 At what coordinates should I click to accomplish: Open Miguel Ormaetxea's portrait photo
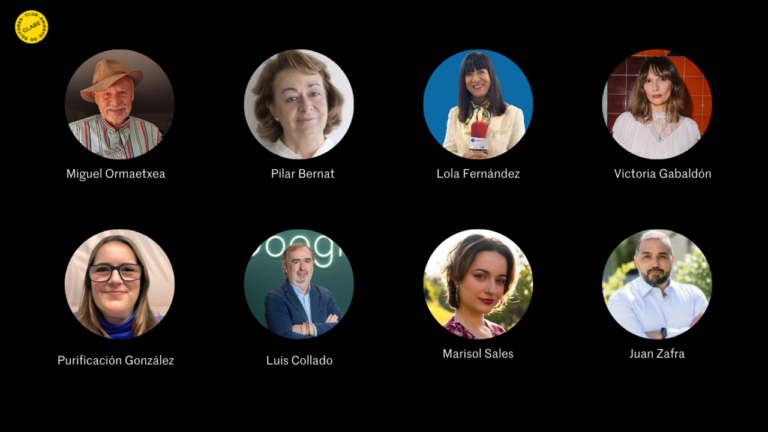120,104
